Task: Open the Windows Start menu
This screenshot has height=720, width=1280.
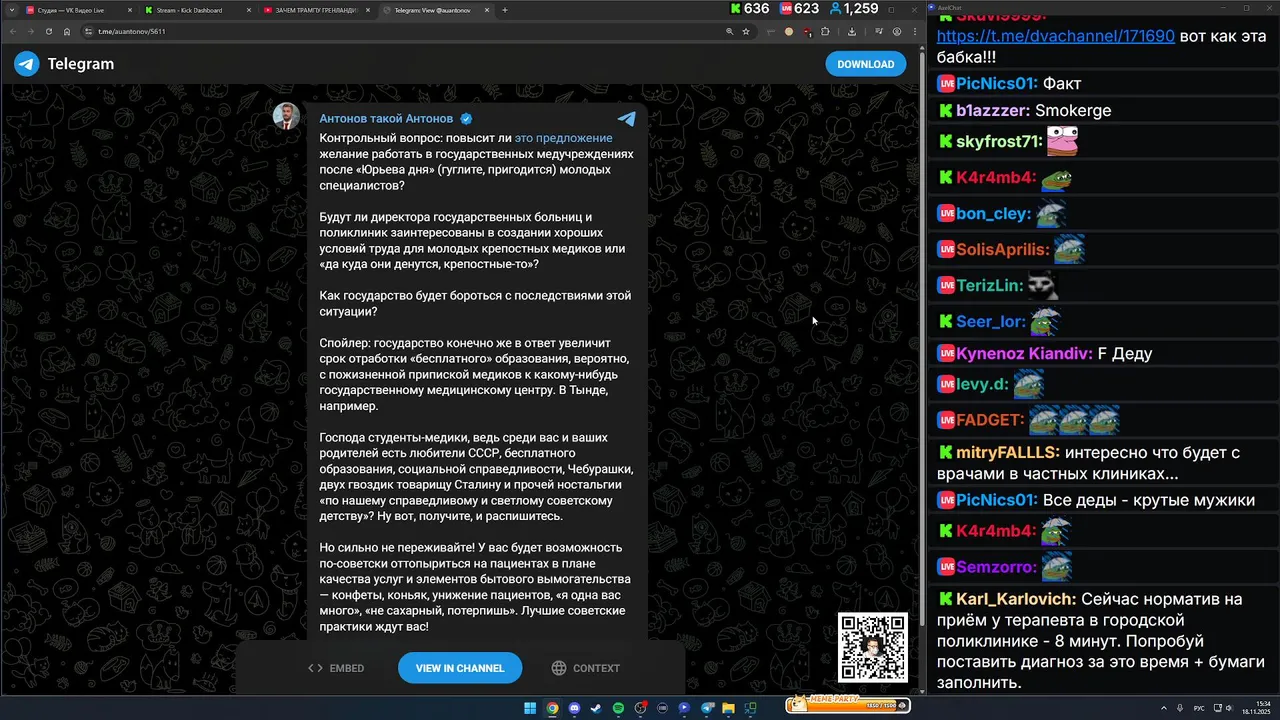Action: pyautogui.click(x=530, y=708)
